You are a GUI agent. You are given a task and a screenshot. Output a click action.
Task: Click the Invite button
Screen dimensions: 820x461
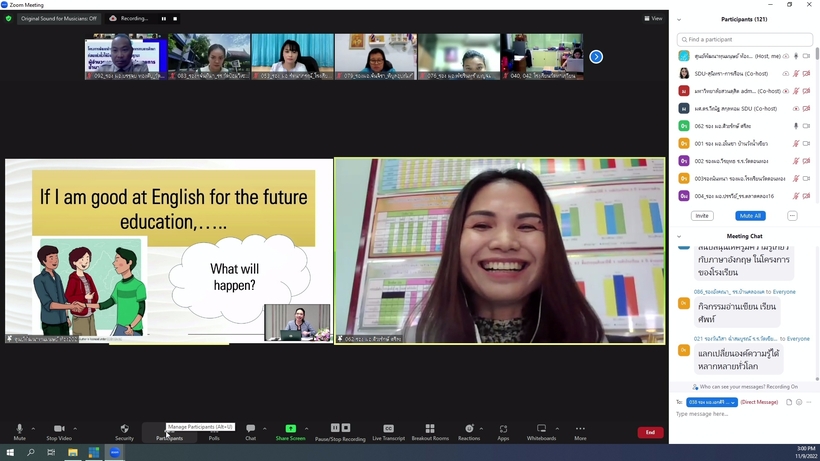click(x=702, y=215)
